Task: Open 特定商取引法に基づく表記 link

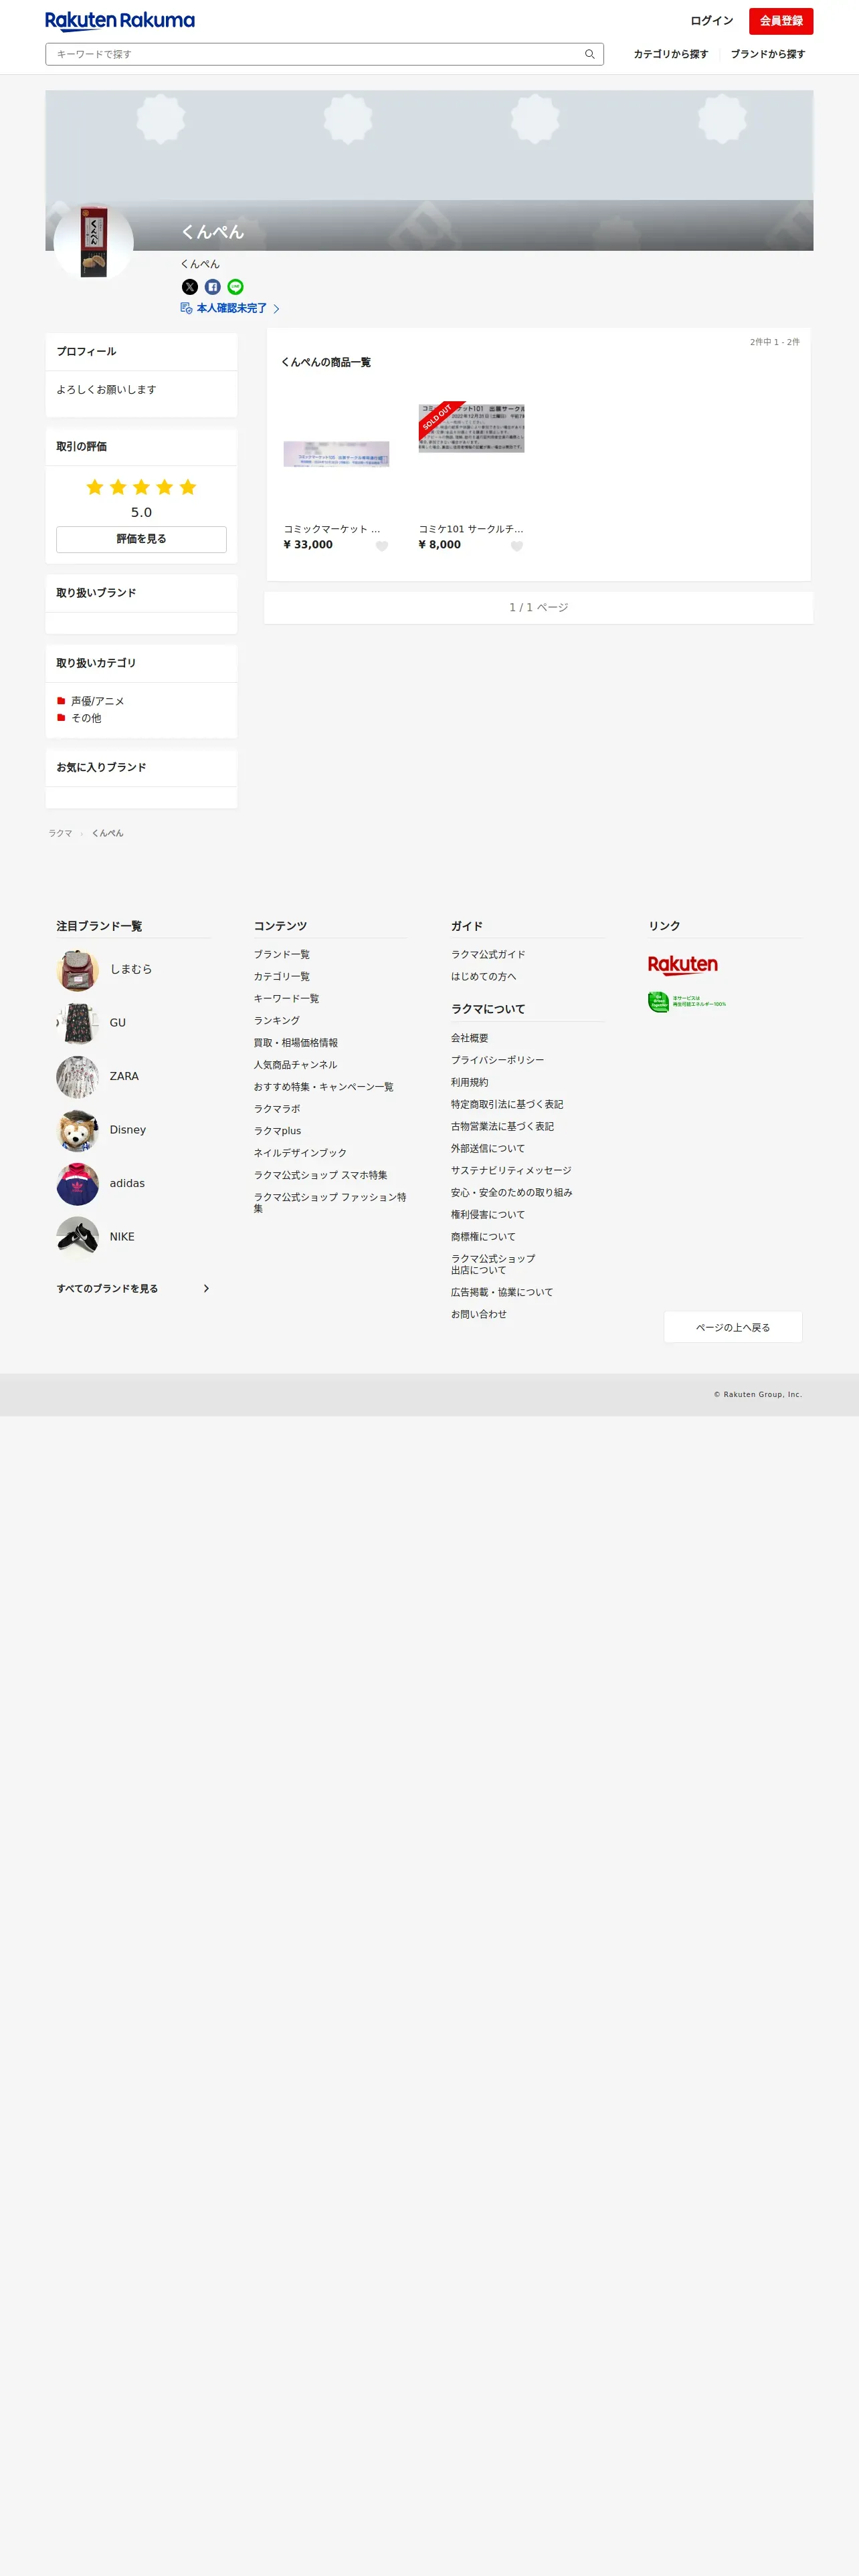Action: coord(507,1104)
